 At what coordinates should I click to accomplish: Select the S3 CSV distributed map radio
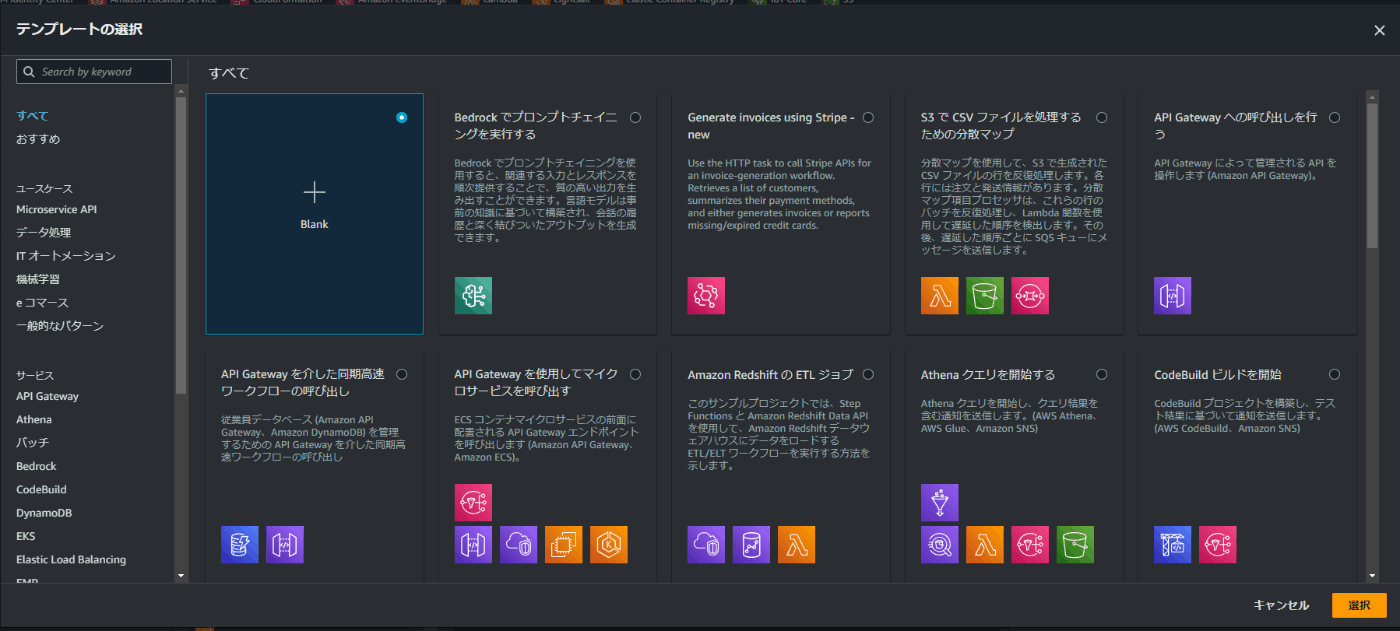coord(1102,117)
